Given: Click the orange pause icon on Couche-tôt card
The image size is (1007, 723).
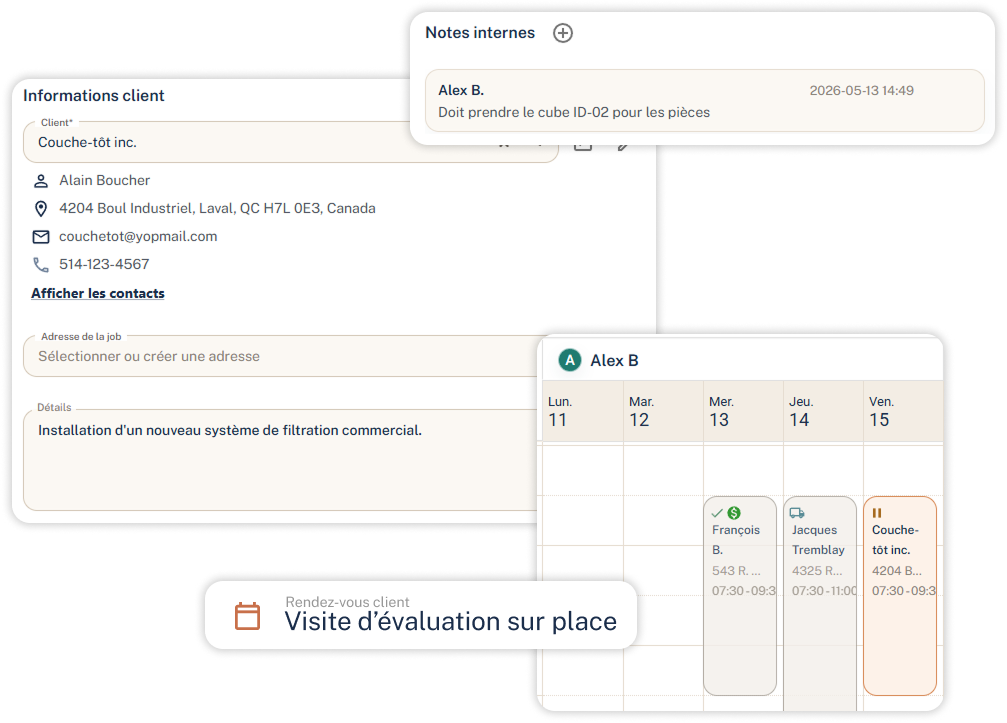Looking at the screenshot, I should coord(877,513).
